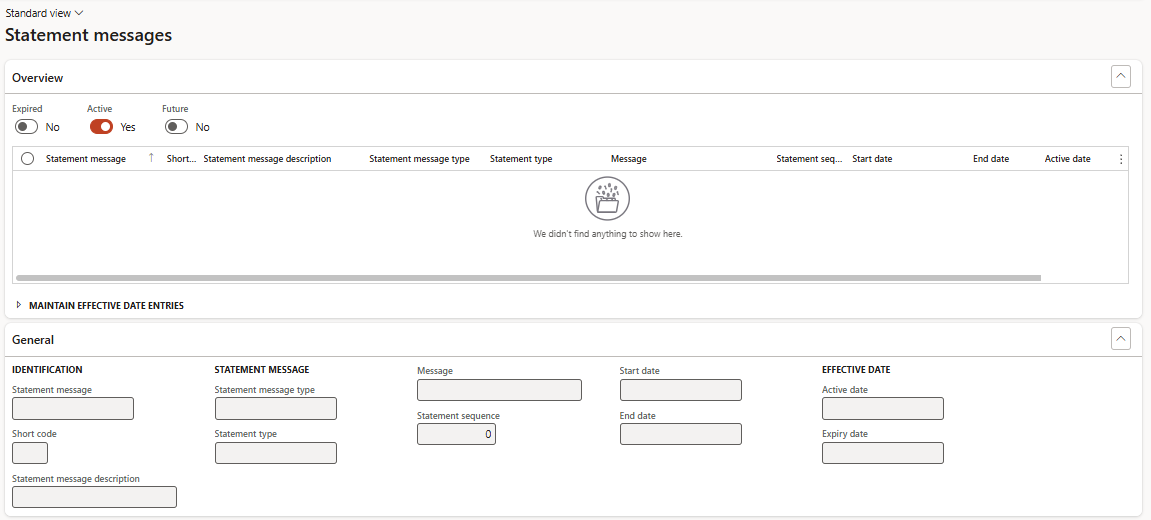Image resolution: width=1151 pixels, height=520 pixels.
Task: Click the Statement message type column header
Action: coord(419,159)
